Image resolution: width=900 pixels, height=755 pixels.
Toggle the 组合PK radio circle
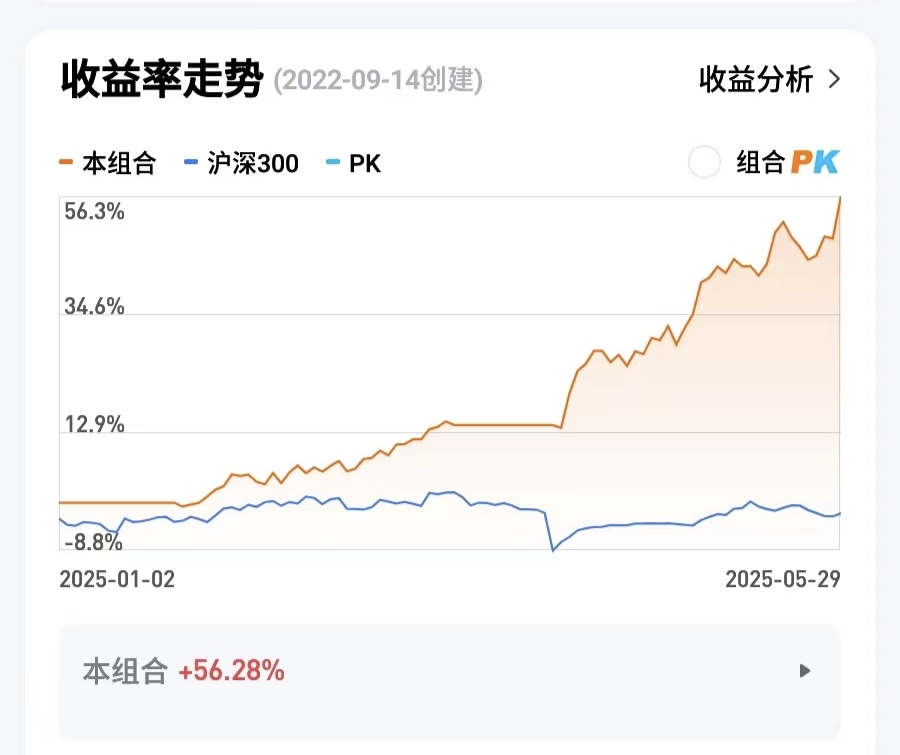[704, 162]
